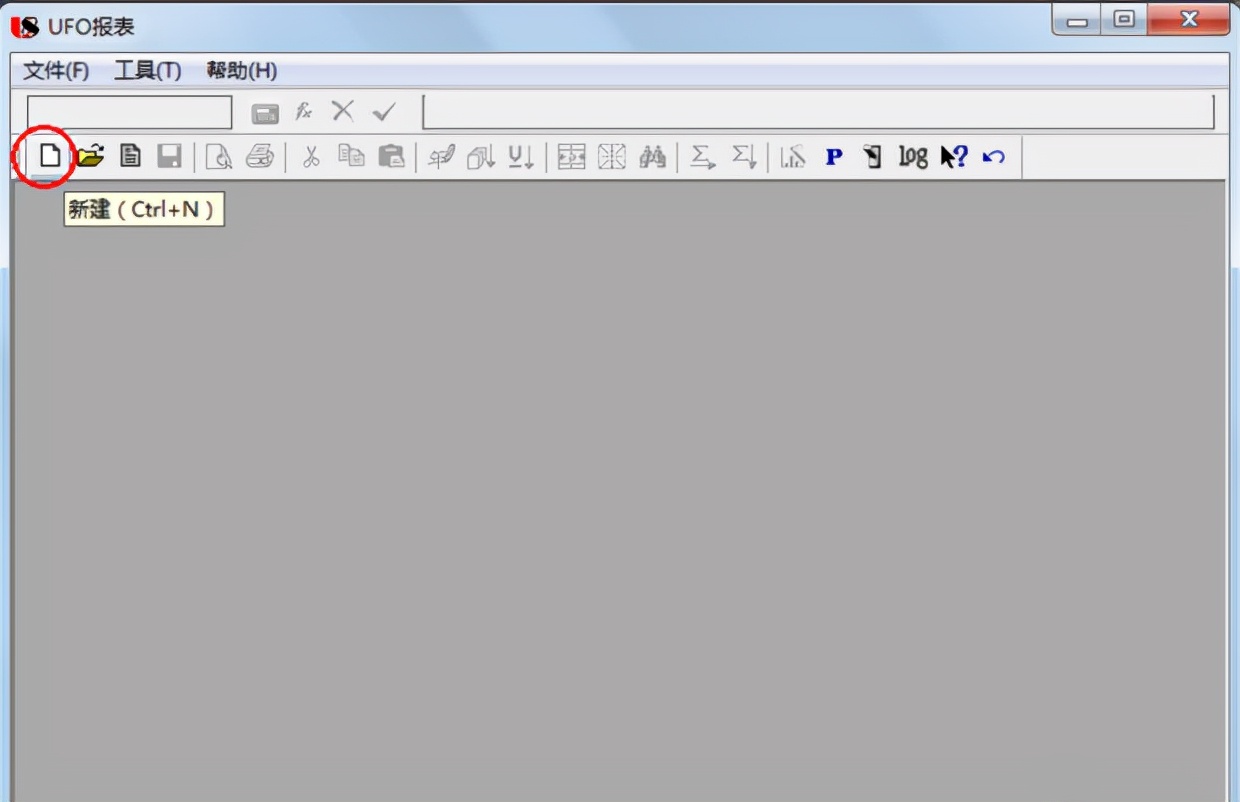The image size is (1240, 802).
Task: Minimize the UFO报表 window
Action: (x=1077, y=20)
